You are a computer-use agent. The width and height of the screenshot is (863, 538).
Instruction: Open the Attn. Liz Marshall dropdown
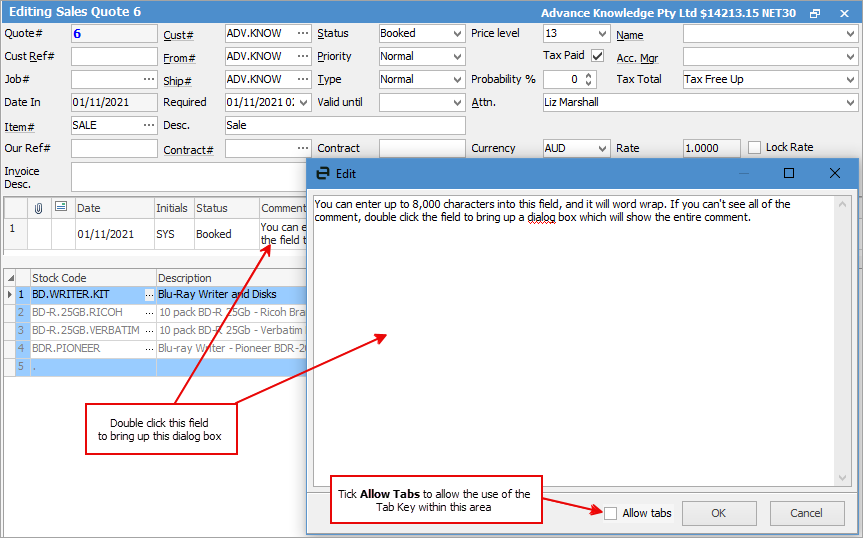[850, 103]
